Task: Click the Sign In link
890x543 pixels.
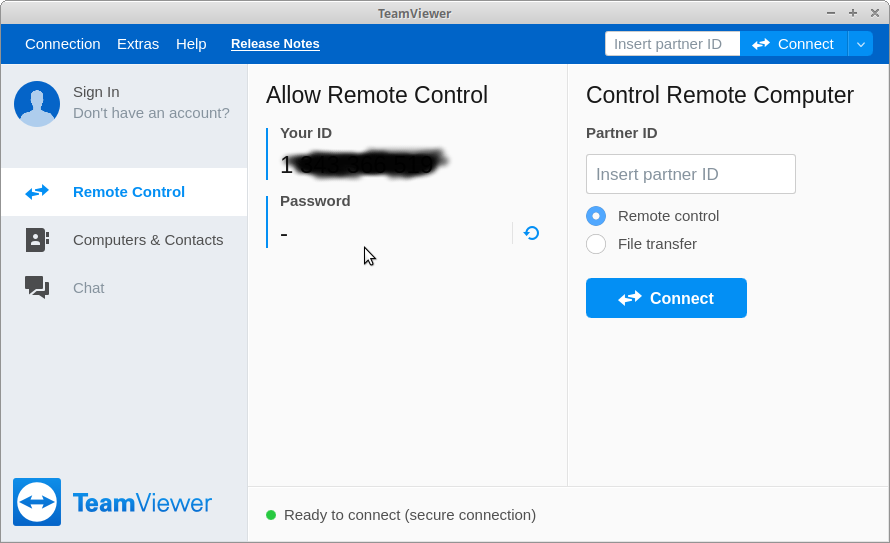Action: tap(96, 92)
